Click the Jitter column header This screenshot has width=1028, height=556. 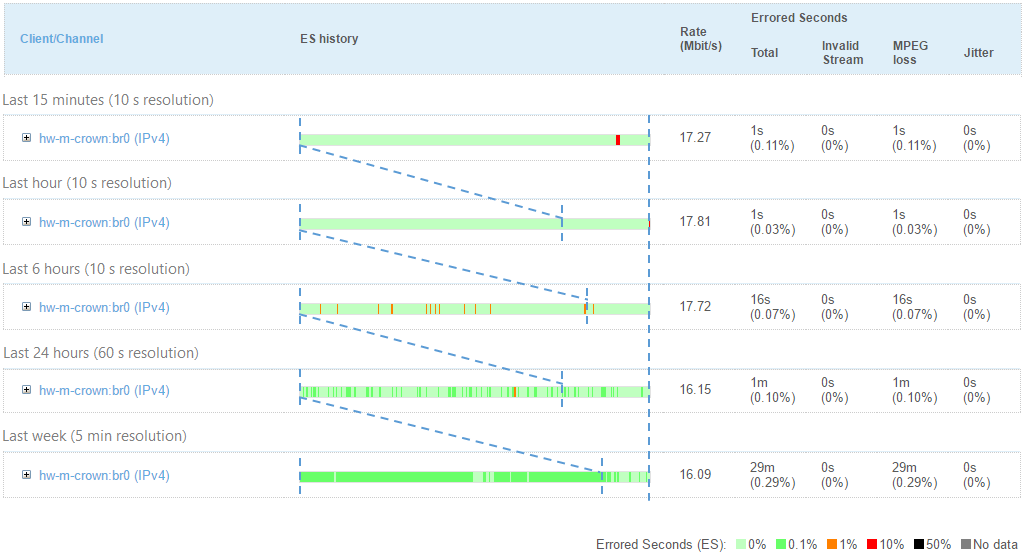pos(978,53)
